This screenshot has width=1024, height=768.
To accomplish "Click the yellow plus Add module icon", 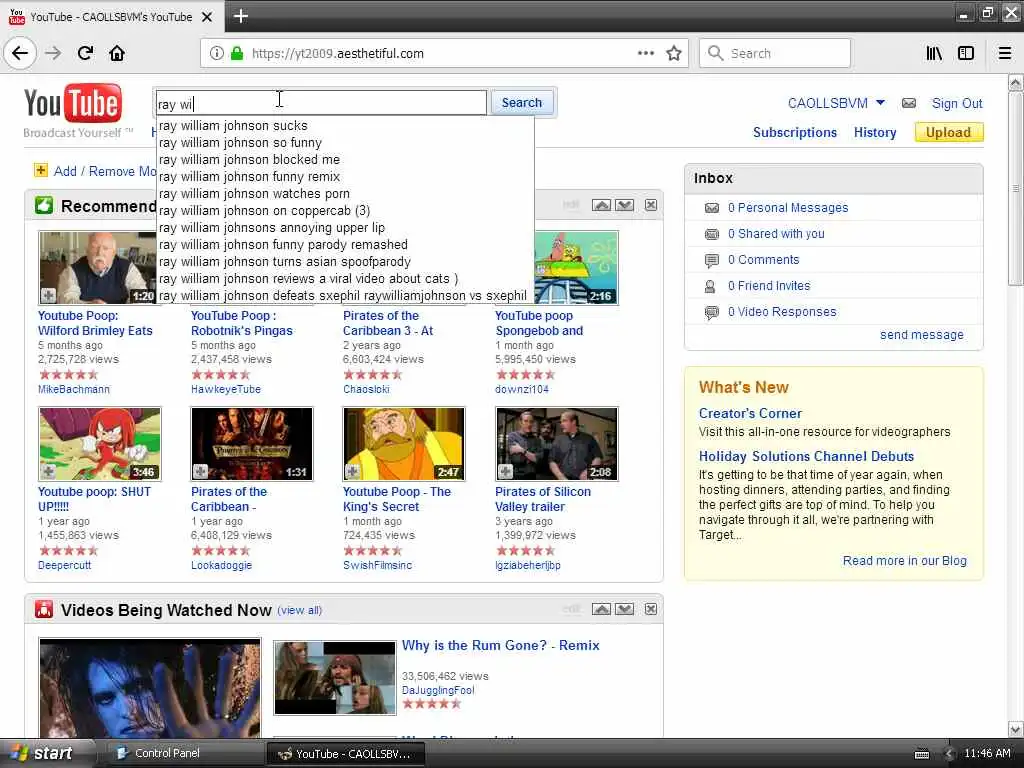I will [40, 170].
